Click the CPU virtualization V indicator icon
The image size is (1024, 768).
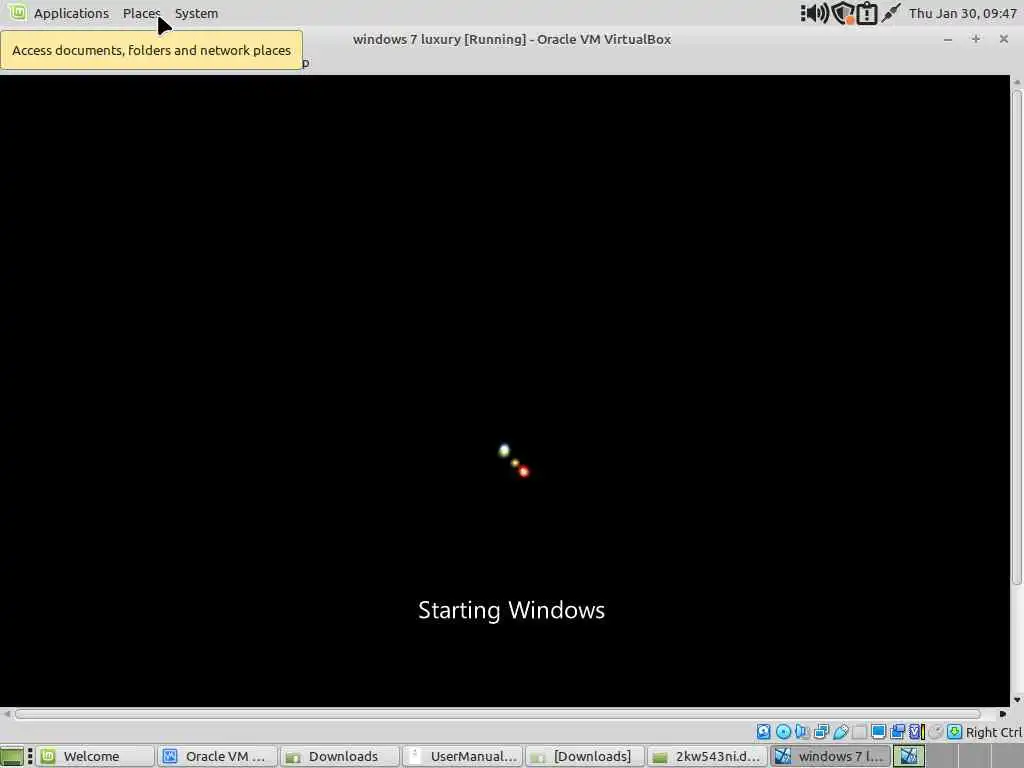coord(916,731)
